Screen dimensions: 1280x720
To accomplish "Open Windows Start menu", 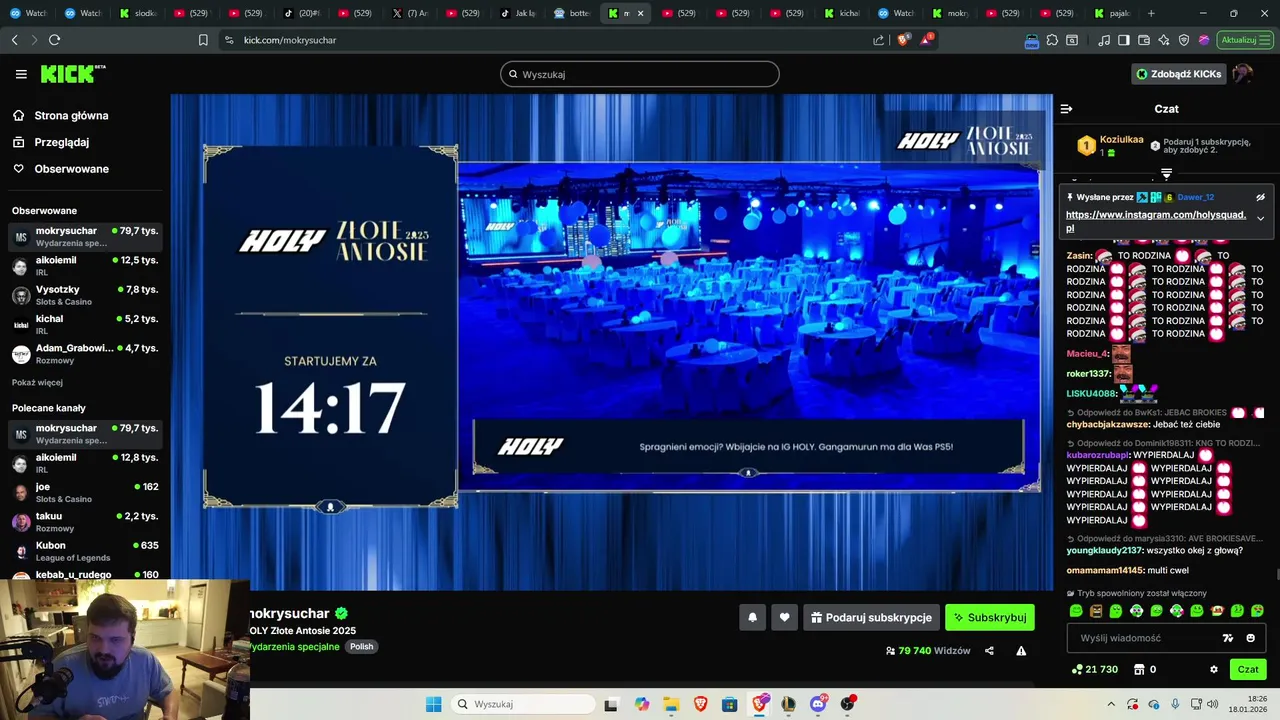I will coord(433,704).
